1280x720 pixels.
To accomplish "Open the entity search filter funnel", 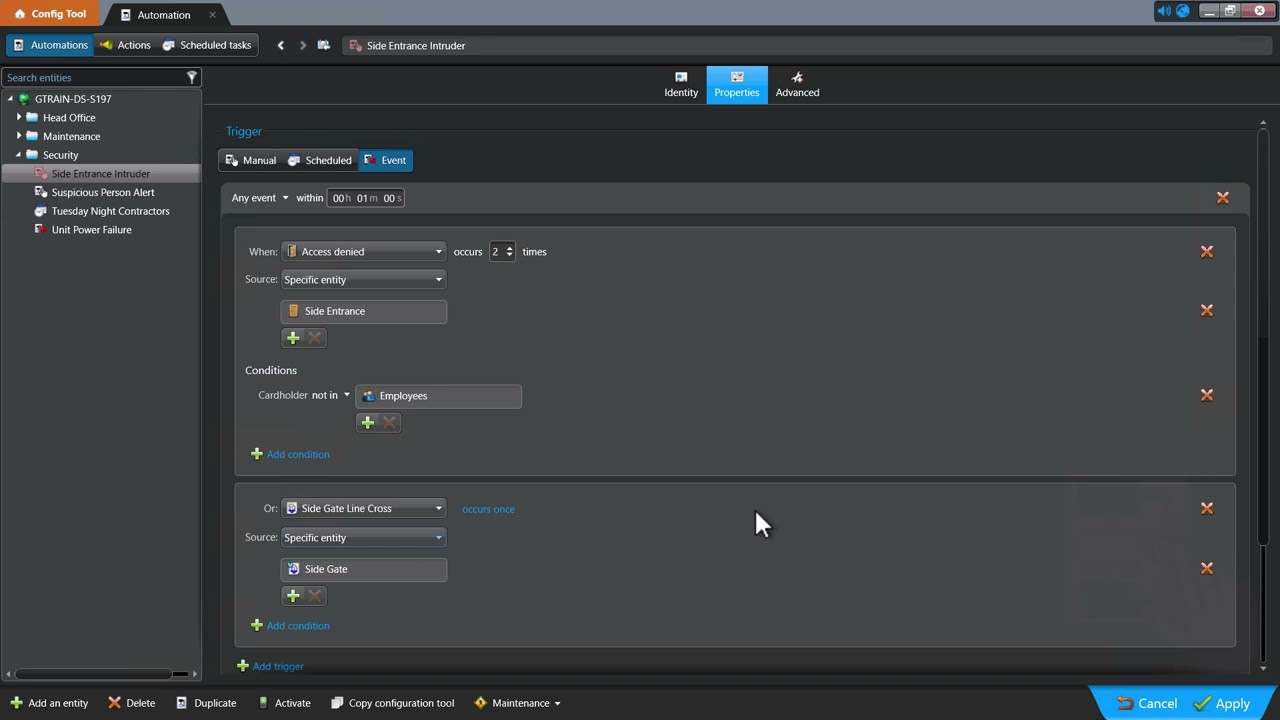I will point(192,77).
